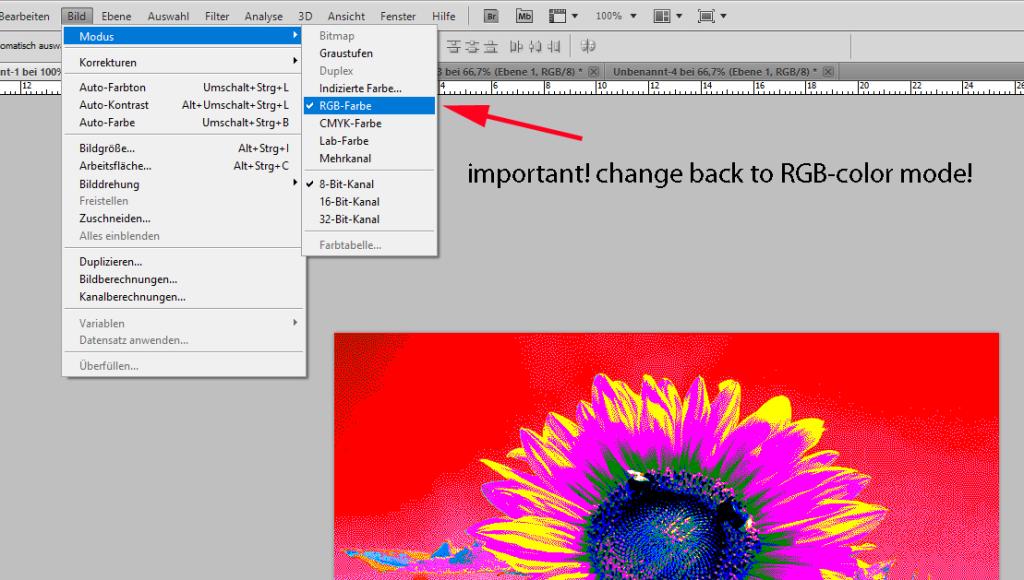This screenshot has width=1024, height=580.
Task: Open the Filter menu
Action: [x=217, y=16]
